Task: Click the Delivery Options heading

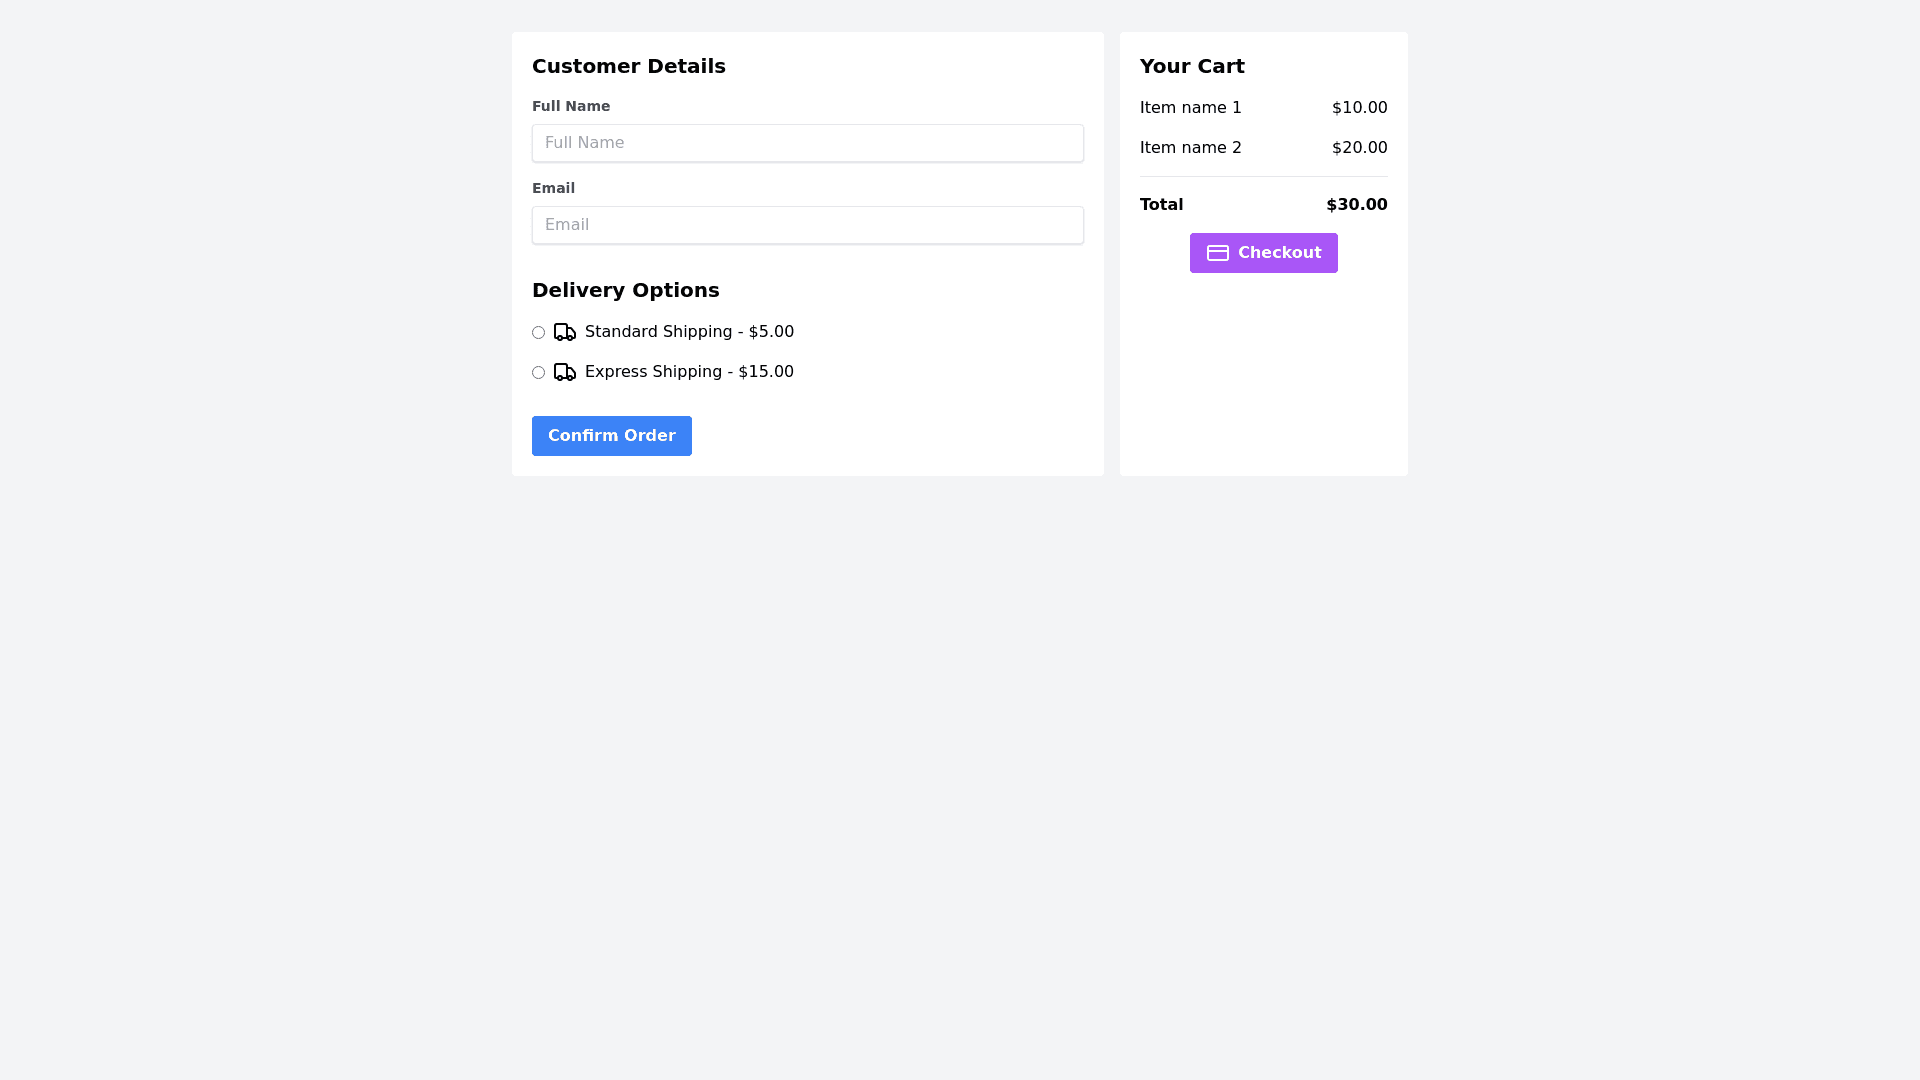Action: [625, 290]
